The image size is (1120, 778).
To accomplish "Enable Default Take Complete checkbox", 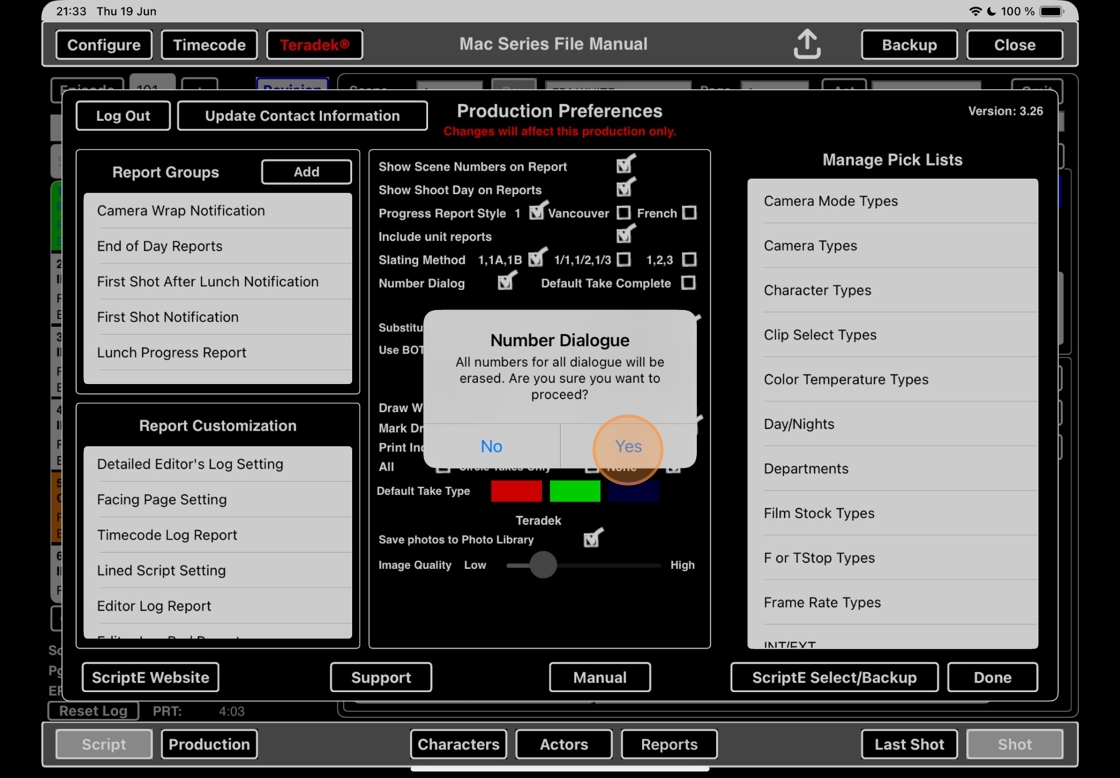I will pos(689,283).
